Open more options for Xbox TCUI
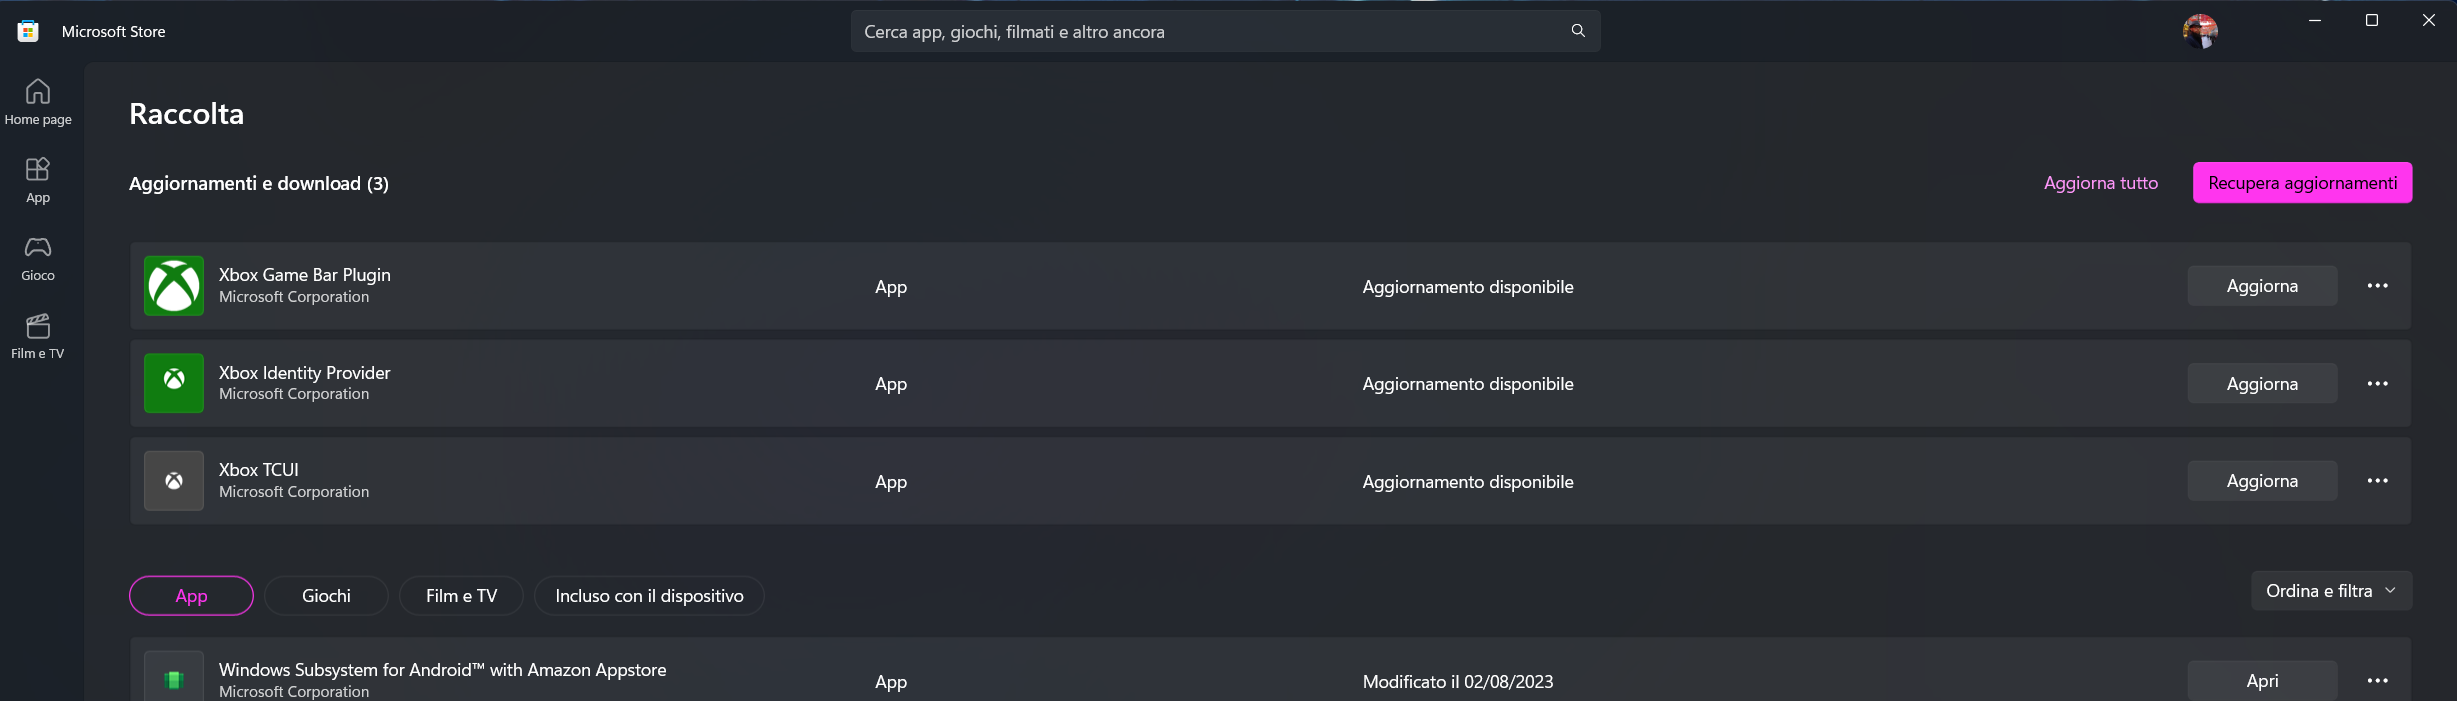Viewport: 2457px width, 701px height. [2377, 481]
